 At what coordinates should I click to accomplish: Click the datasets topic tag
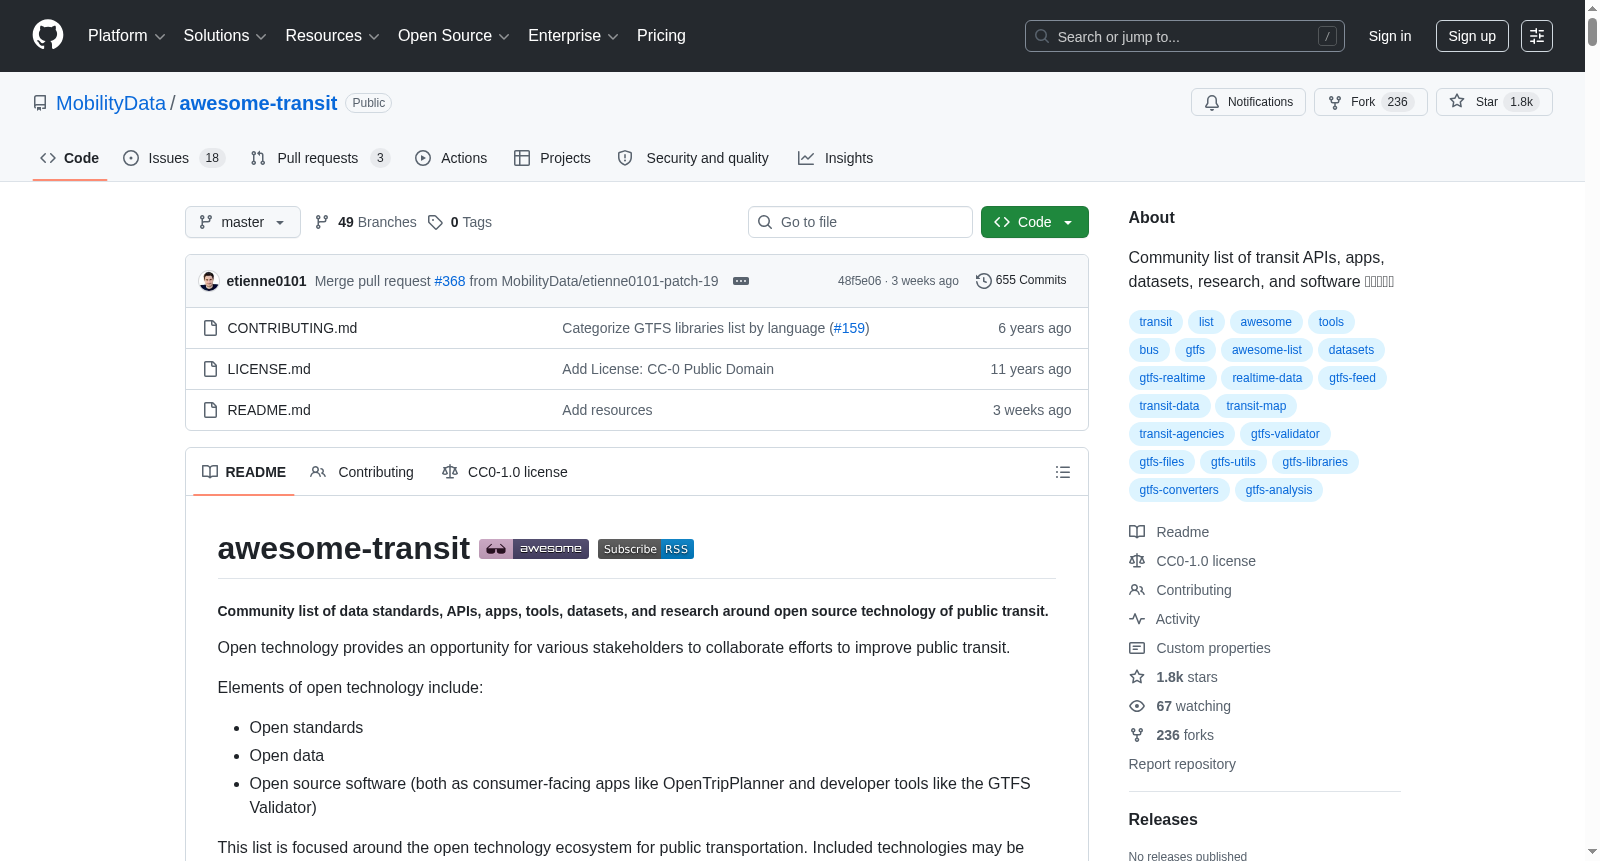click(1351, 350)
